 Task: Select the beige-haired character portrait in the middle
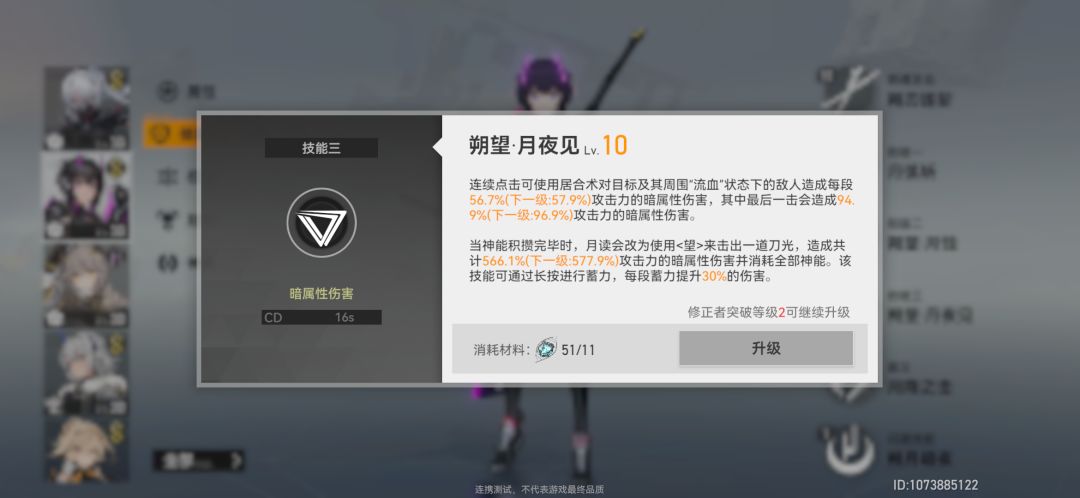(87, 284)
